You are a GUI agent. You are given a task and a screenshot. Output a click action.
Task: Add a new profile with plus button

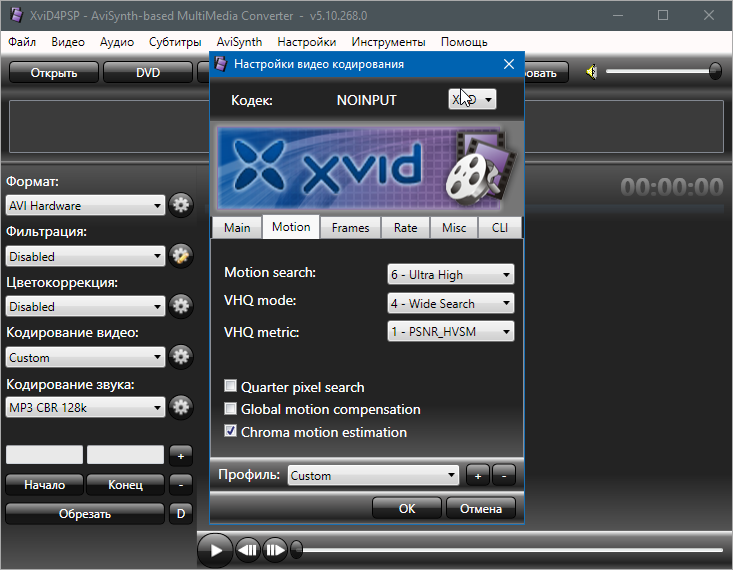[x=478, y=476]
